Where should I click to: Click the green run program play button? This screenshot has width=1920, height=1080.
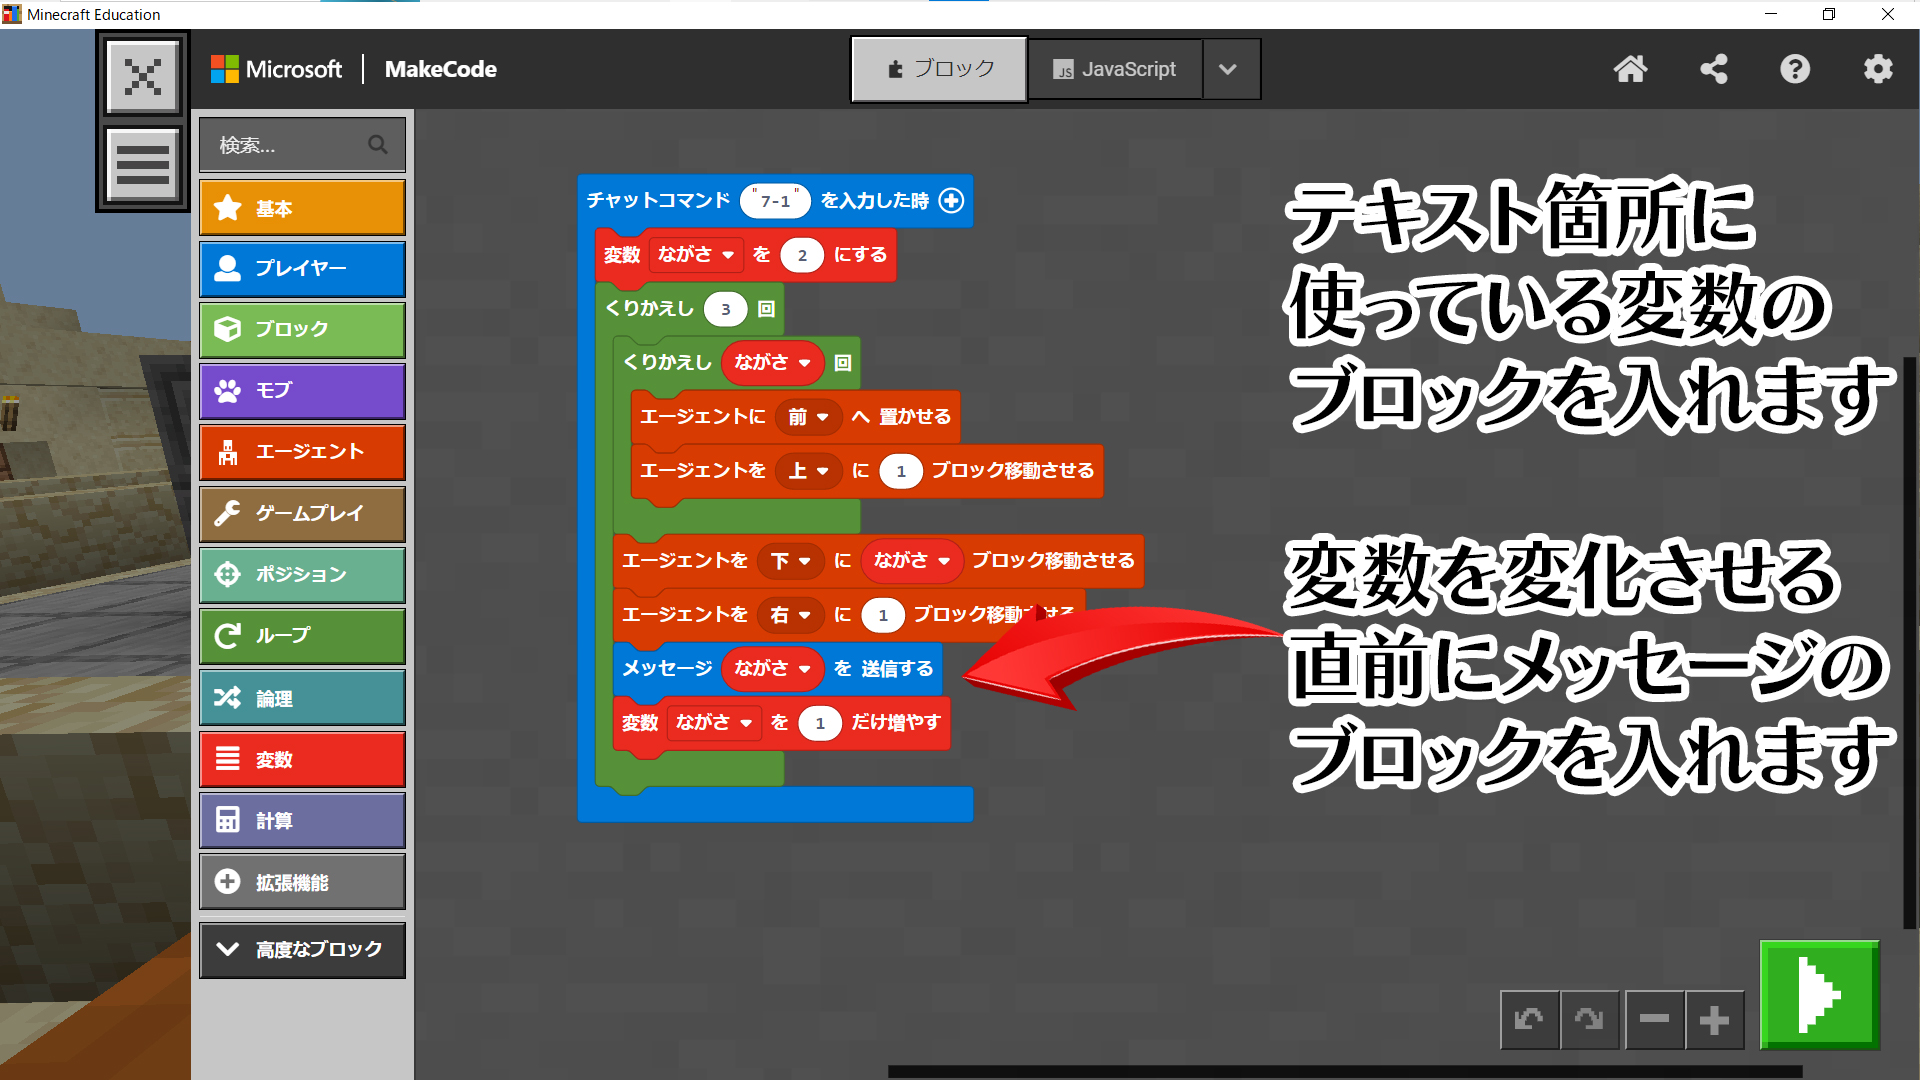pyautogui.click(x=1819, y=994)
